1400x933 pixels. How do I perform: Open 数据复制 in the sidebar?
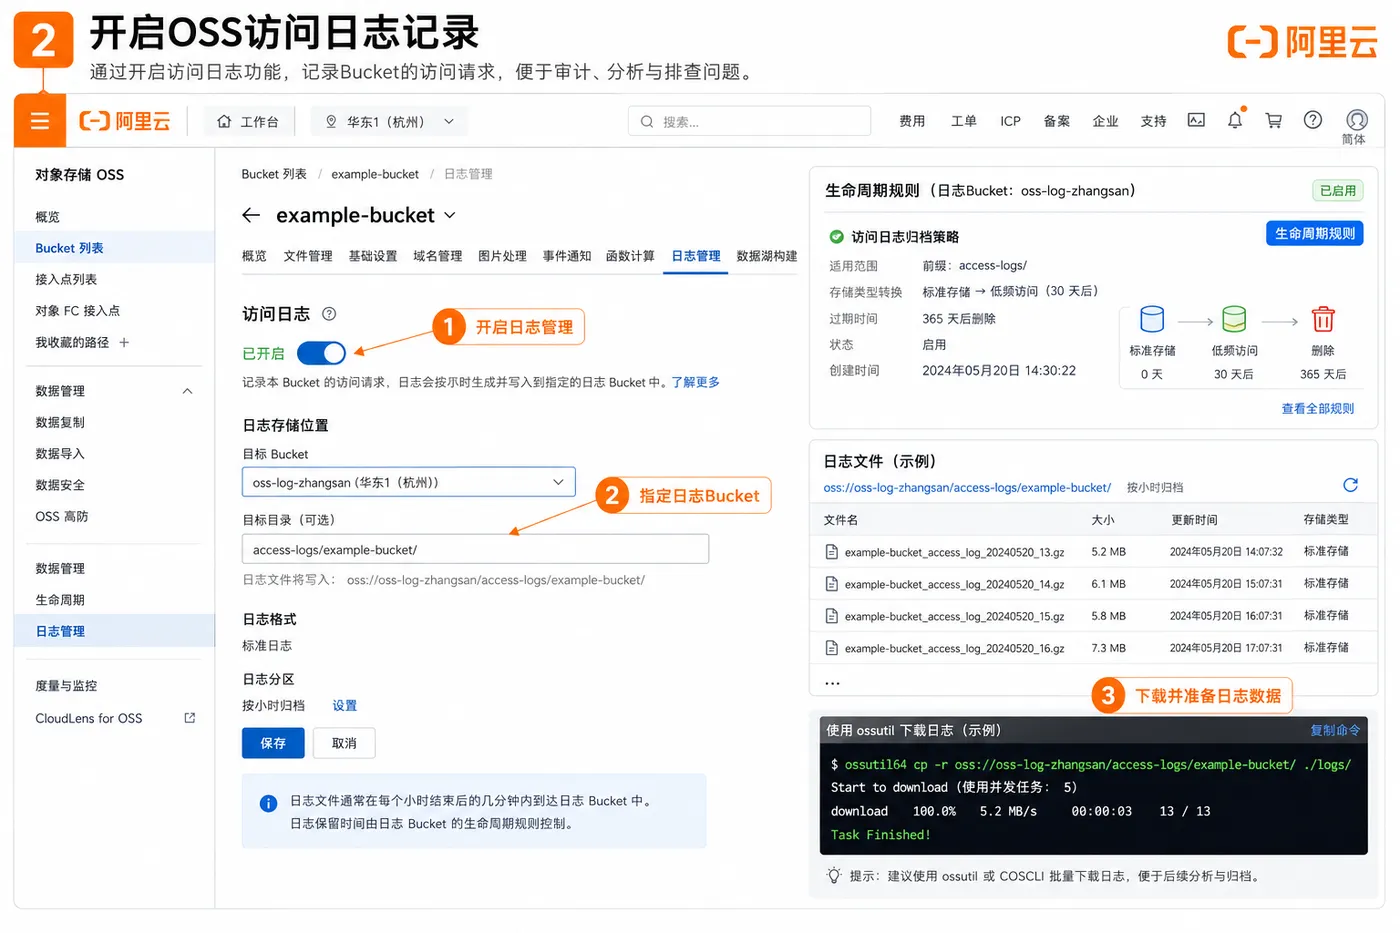60,422
